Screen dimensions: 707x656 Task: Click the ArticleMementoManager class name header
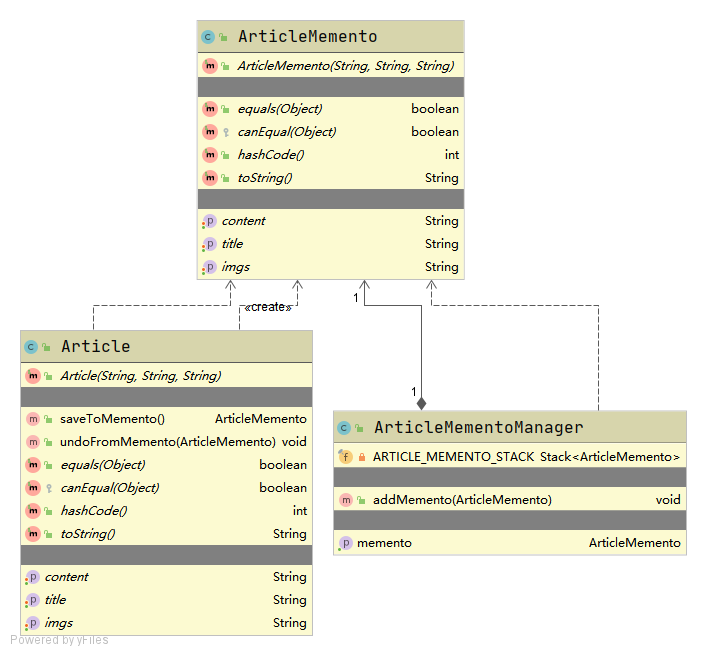[478, 428]
